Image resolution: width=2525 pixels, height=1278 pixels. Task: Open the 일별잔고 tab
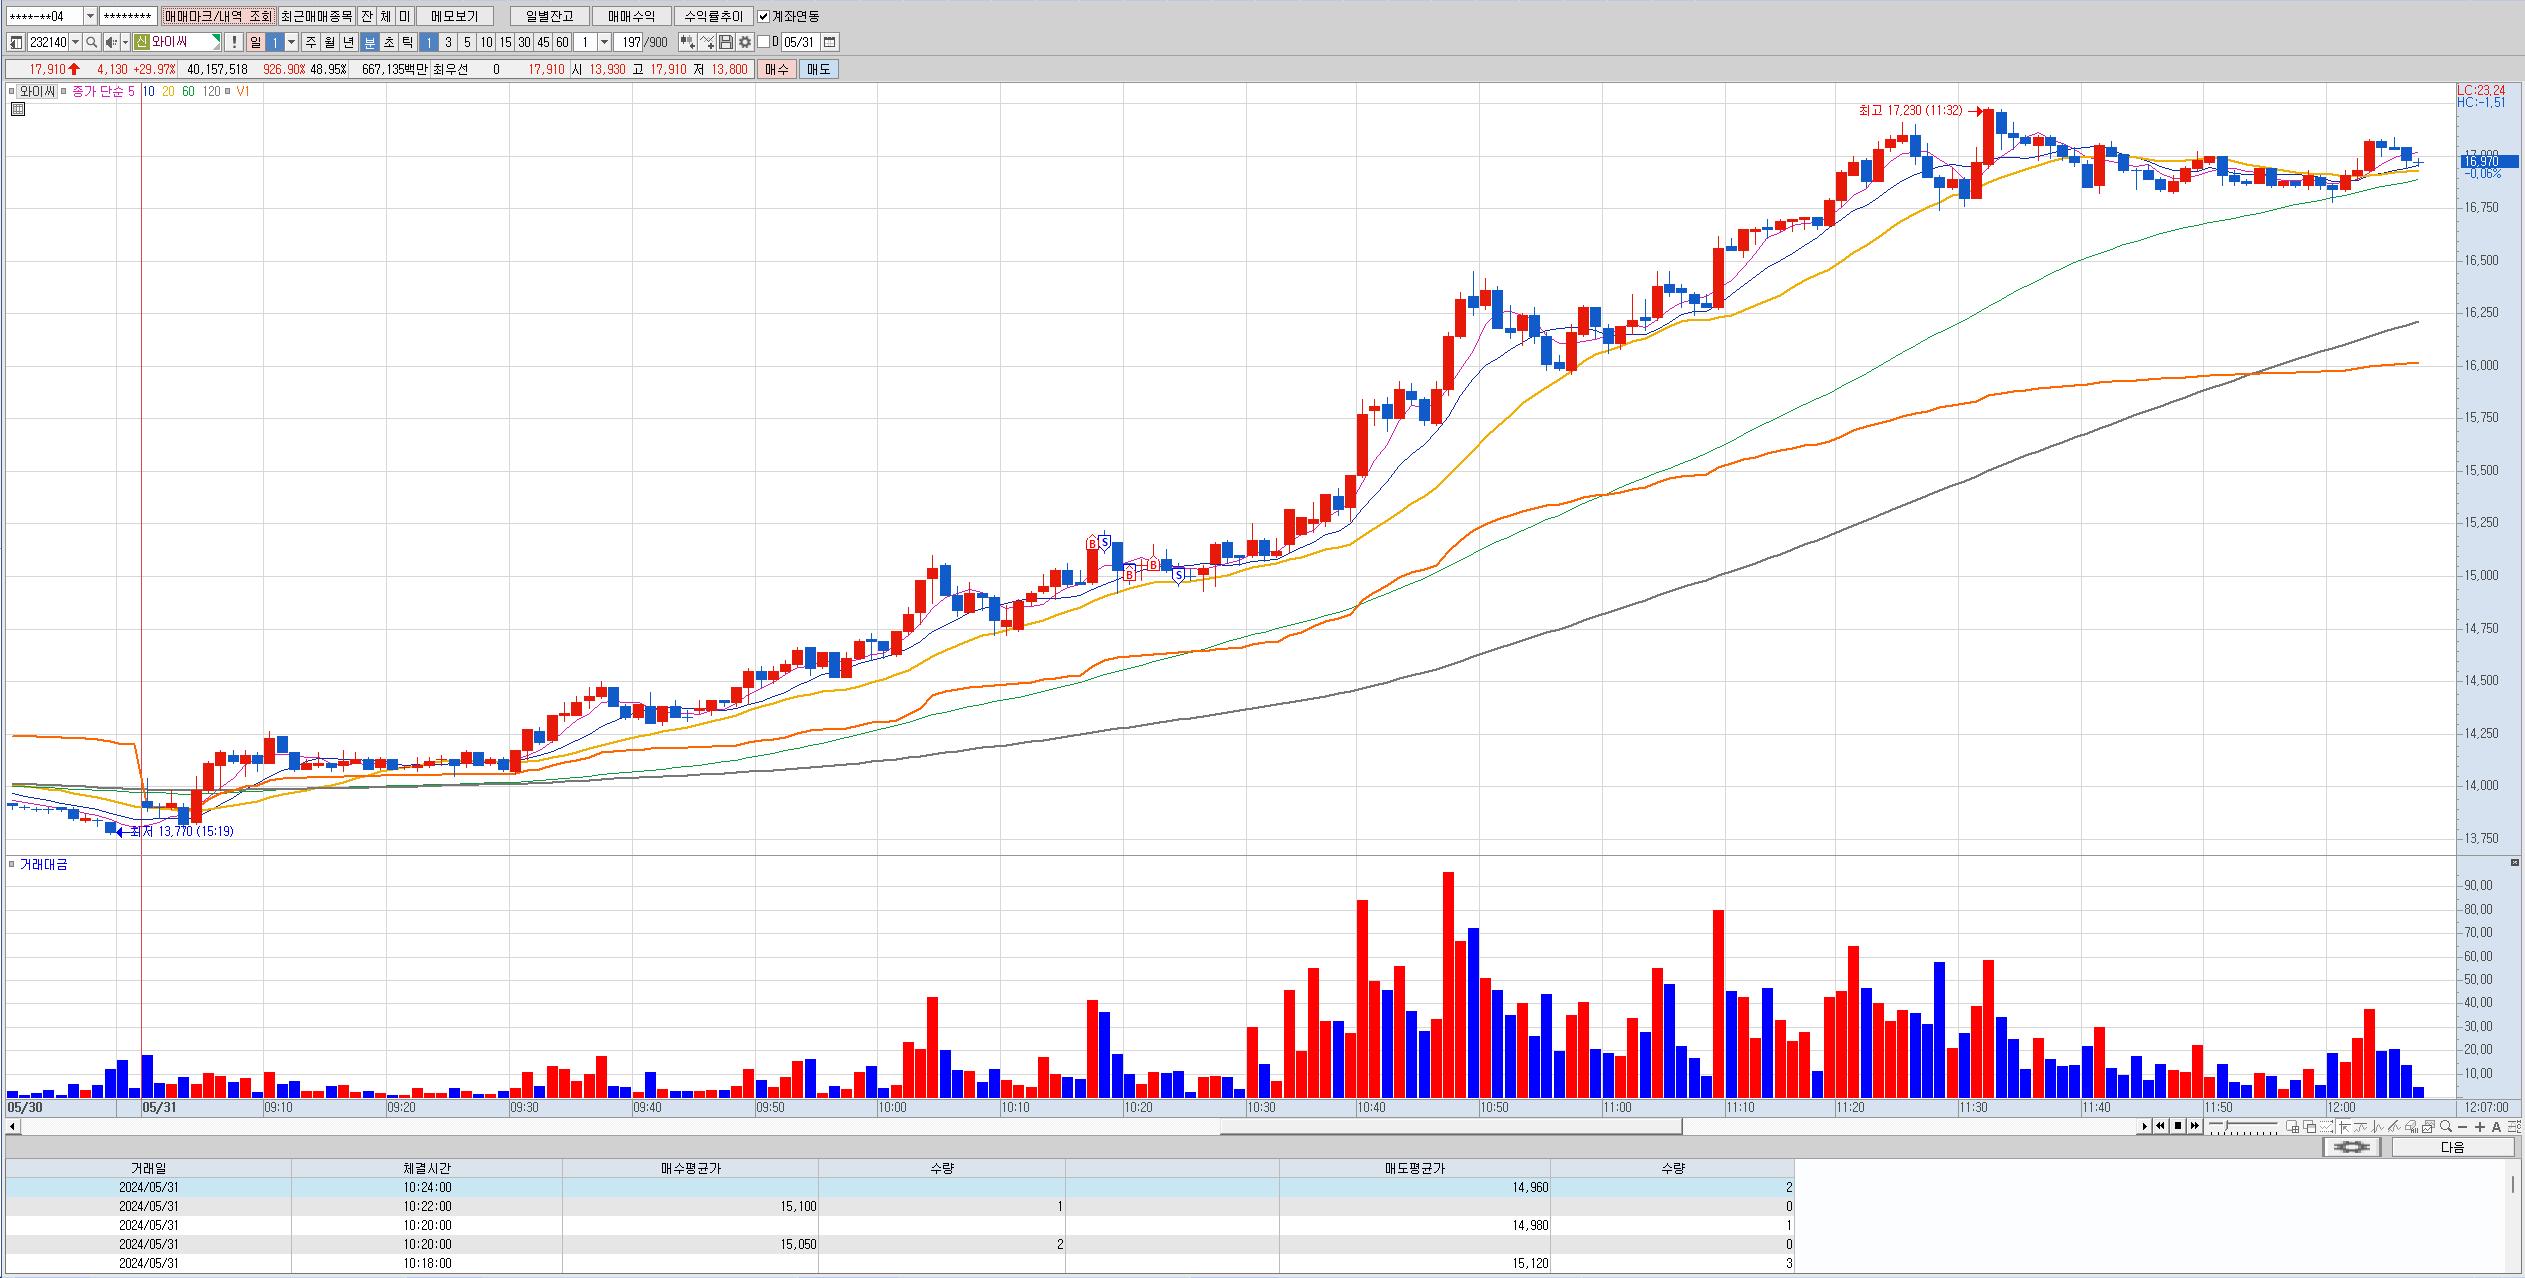(x=549, y=16)
